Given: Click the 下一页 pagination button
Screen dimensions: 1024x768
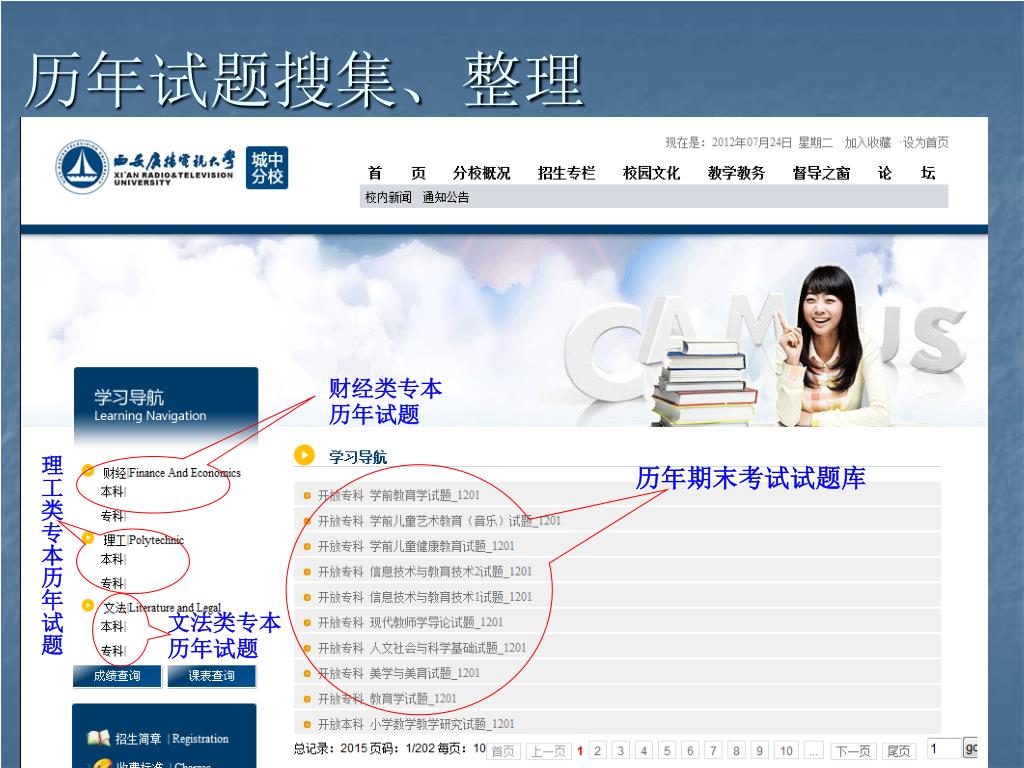Looking at the screenshot, I should click(853, 751).
